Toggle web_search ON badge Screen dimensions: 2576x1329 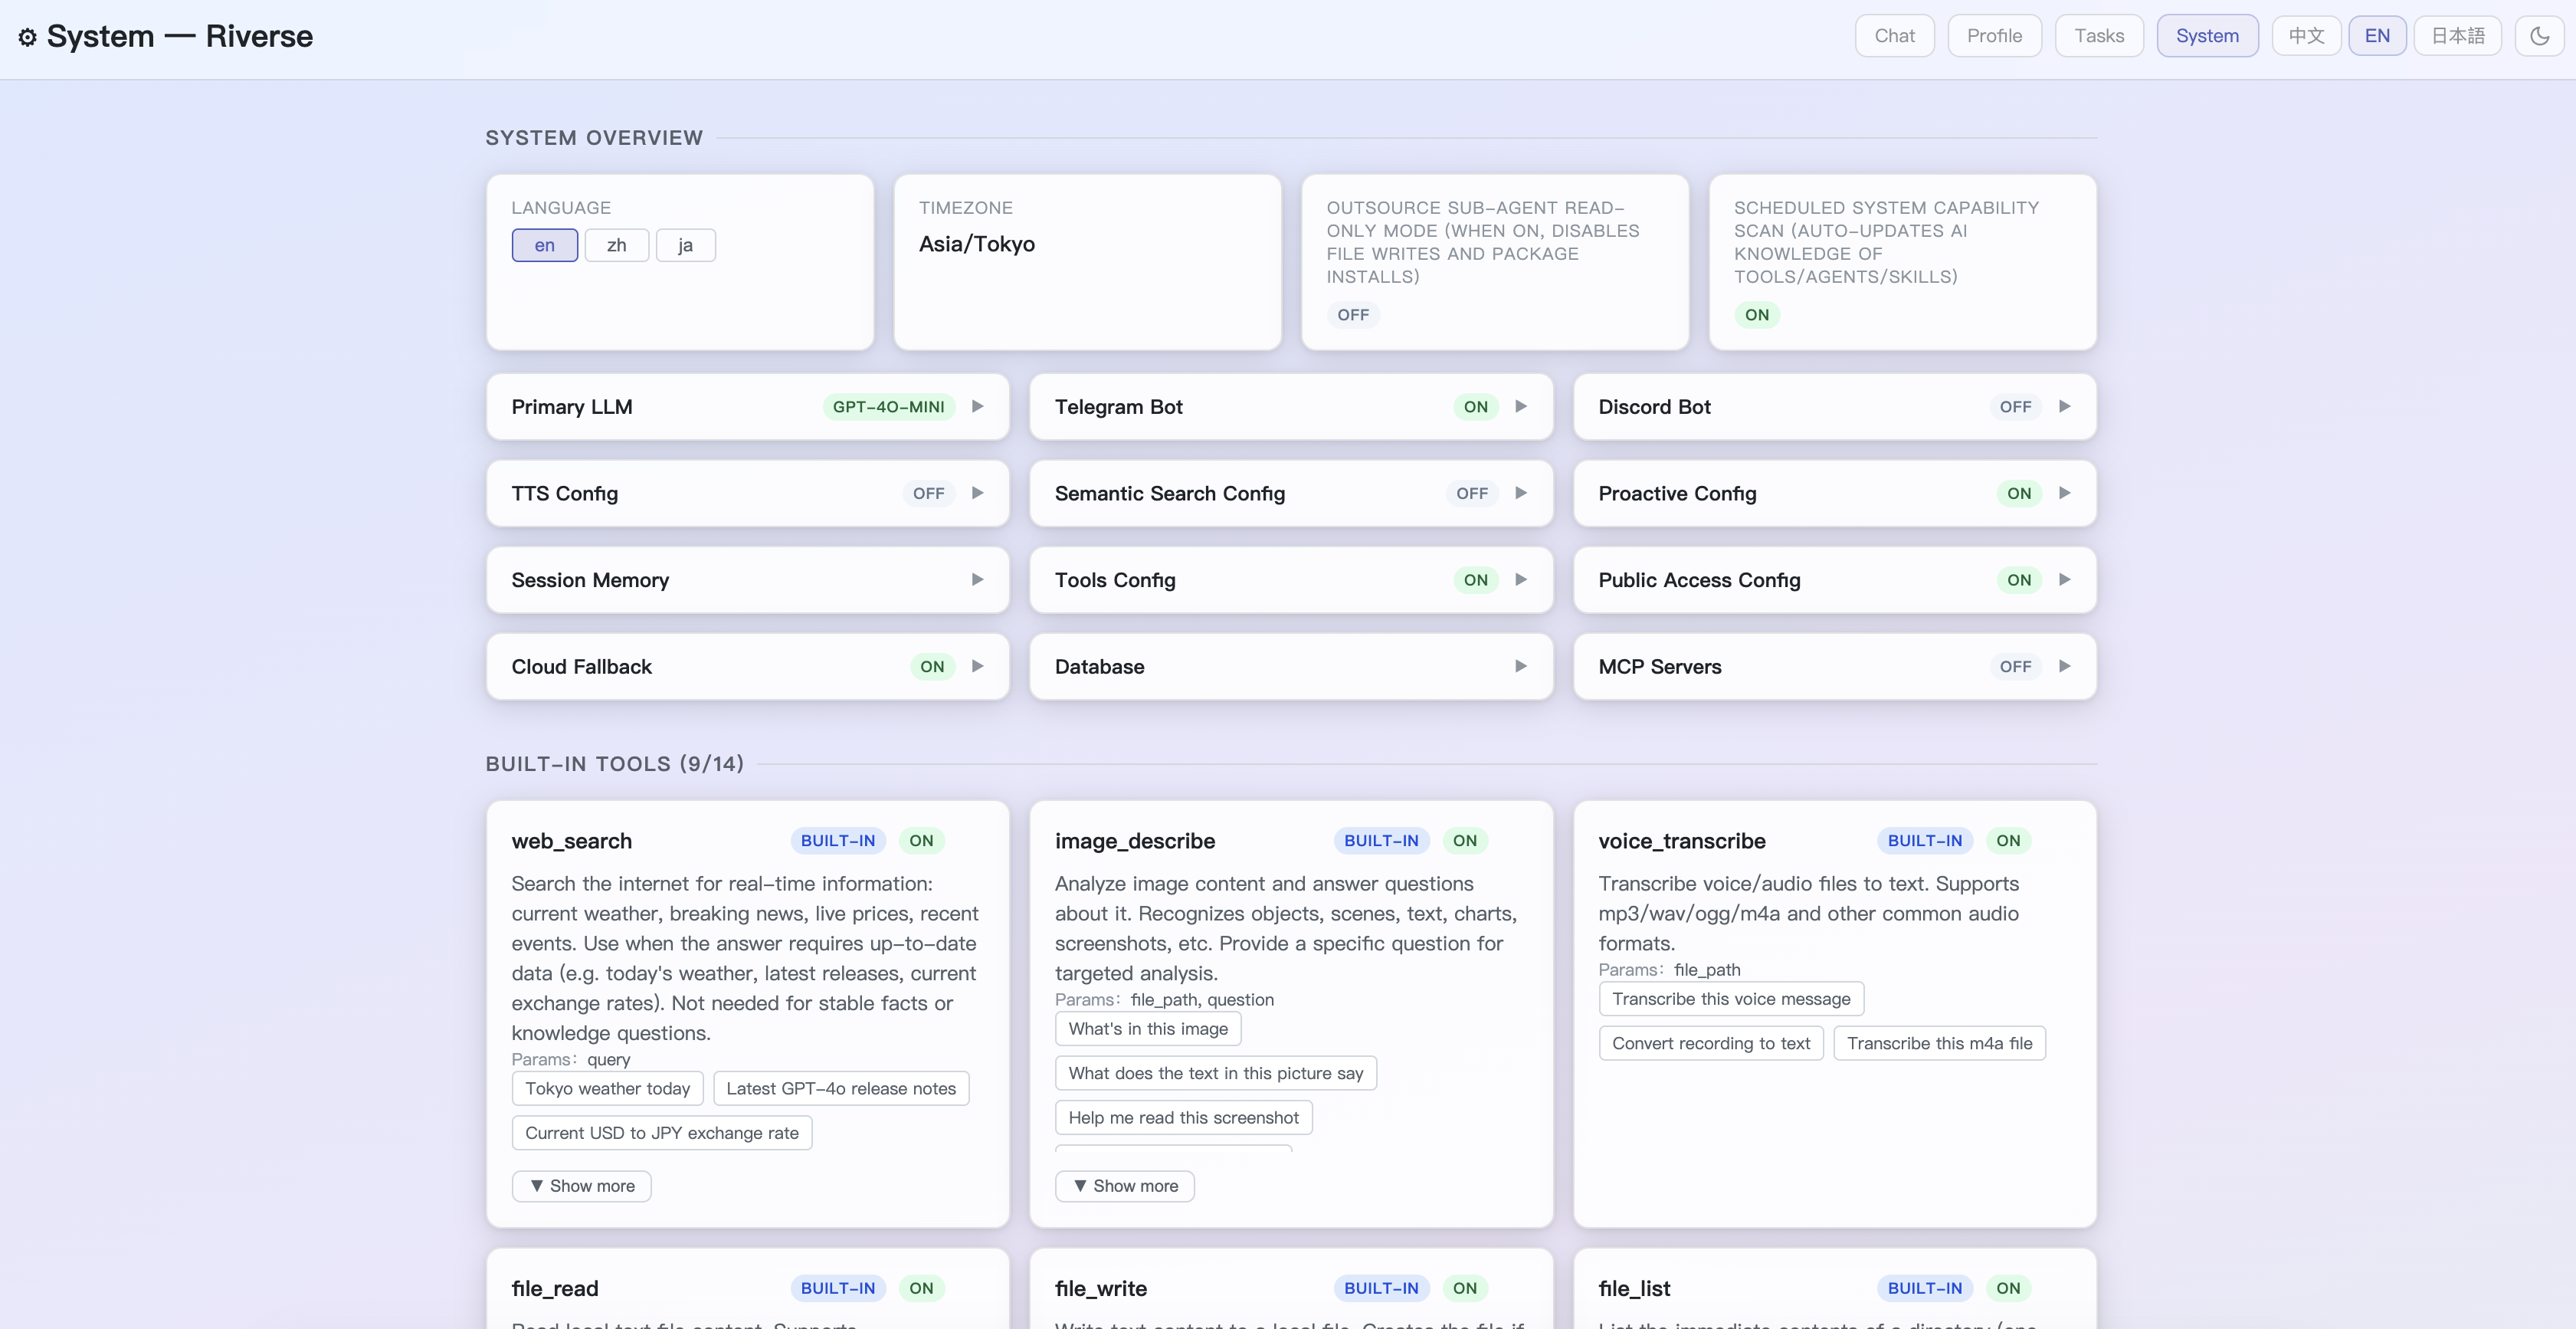coord(921,841)
